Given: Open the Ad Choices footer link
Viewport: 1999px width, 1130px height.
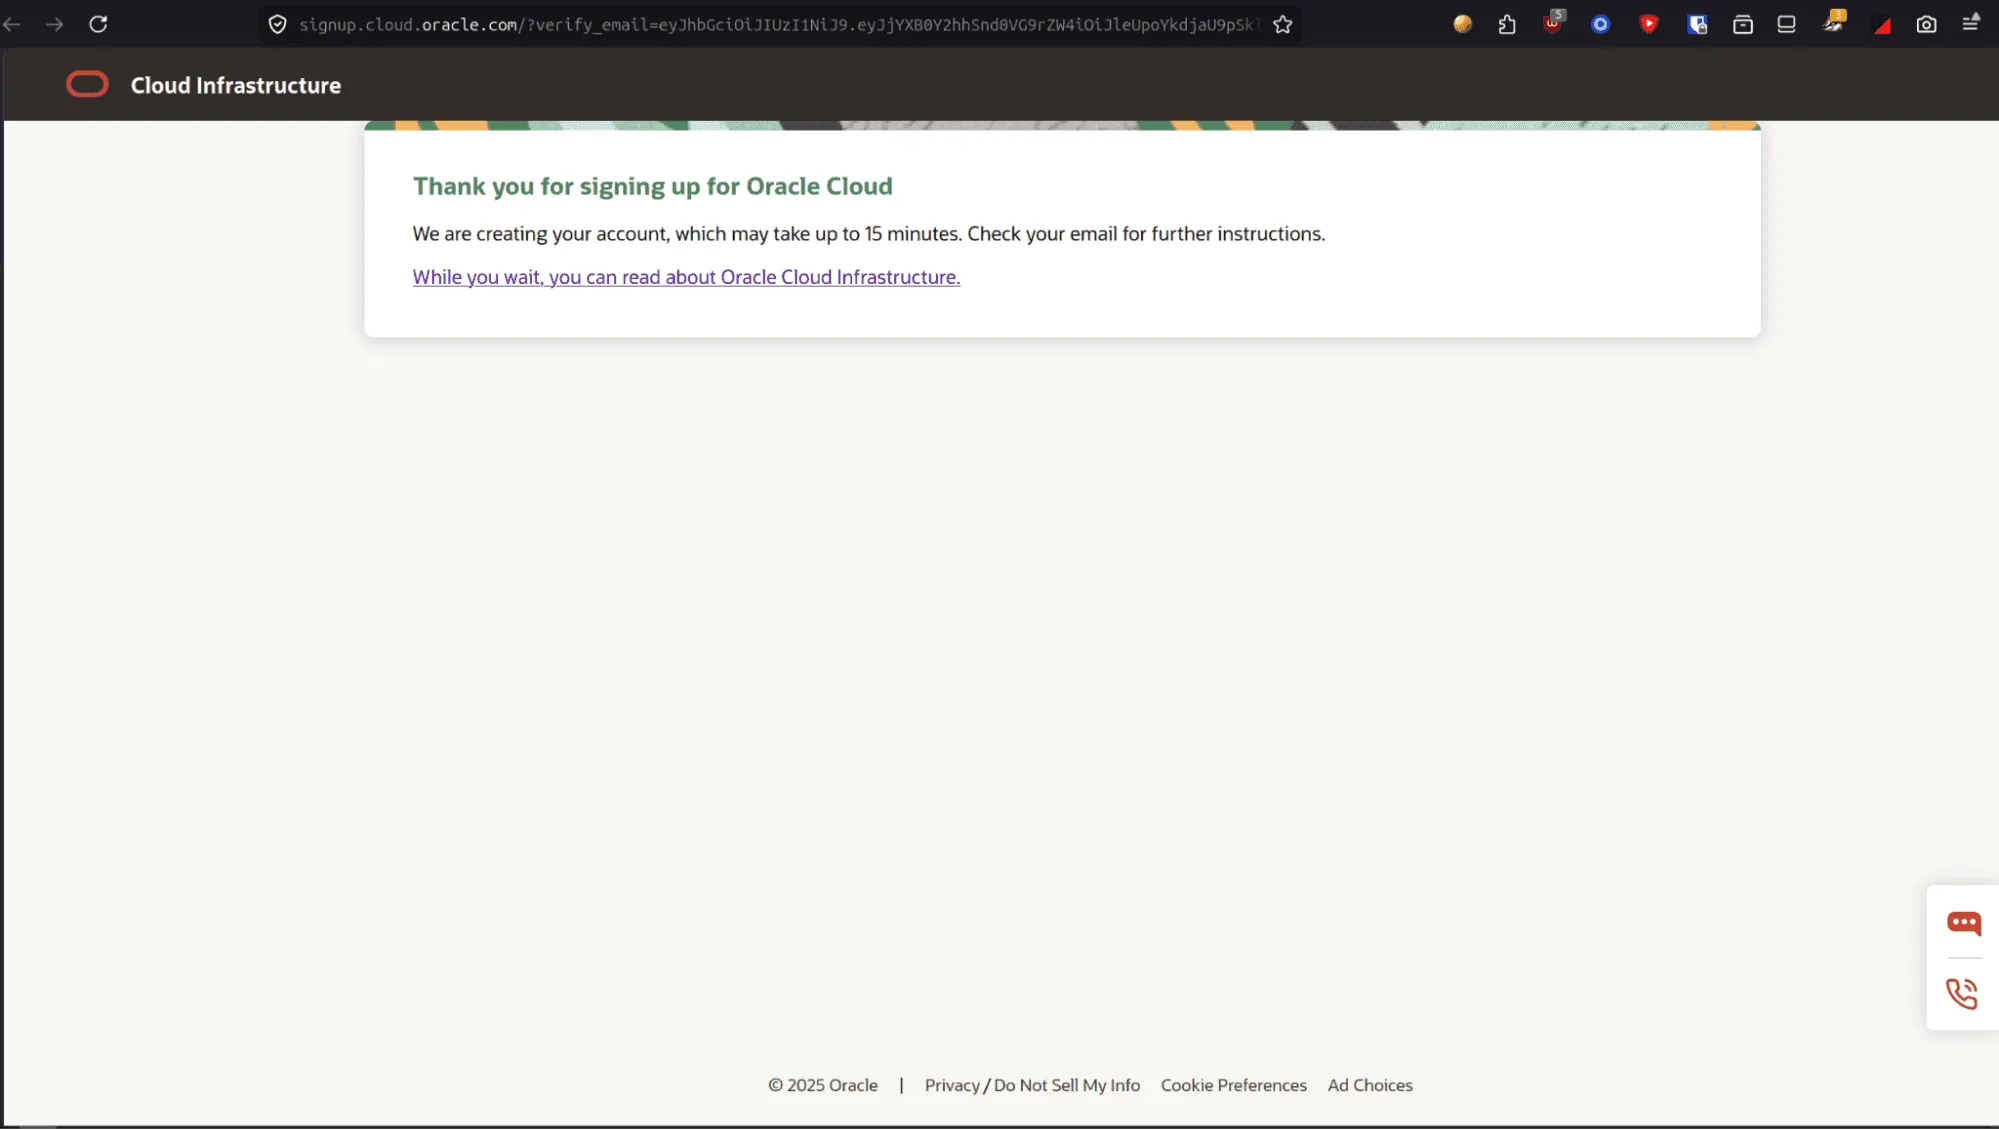Looking at the screenshot, I should [x=1370, y=1085].
